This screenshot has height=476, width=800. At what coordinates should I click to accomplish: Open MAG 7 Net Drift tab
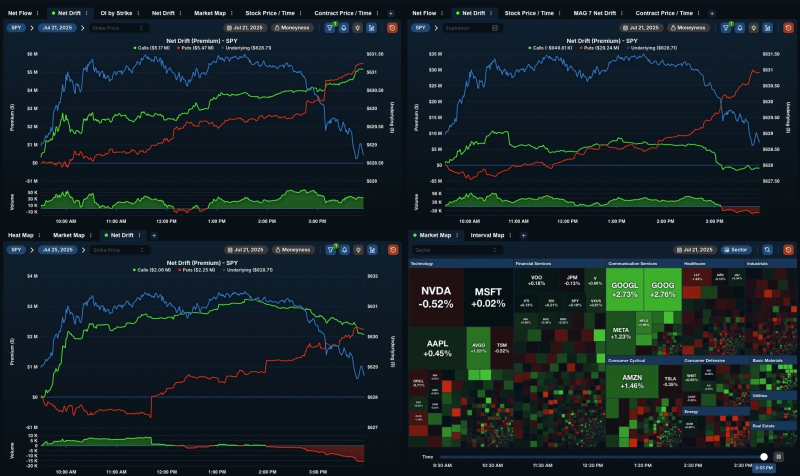coord(594,13)
